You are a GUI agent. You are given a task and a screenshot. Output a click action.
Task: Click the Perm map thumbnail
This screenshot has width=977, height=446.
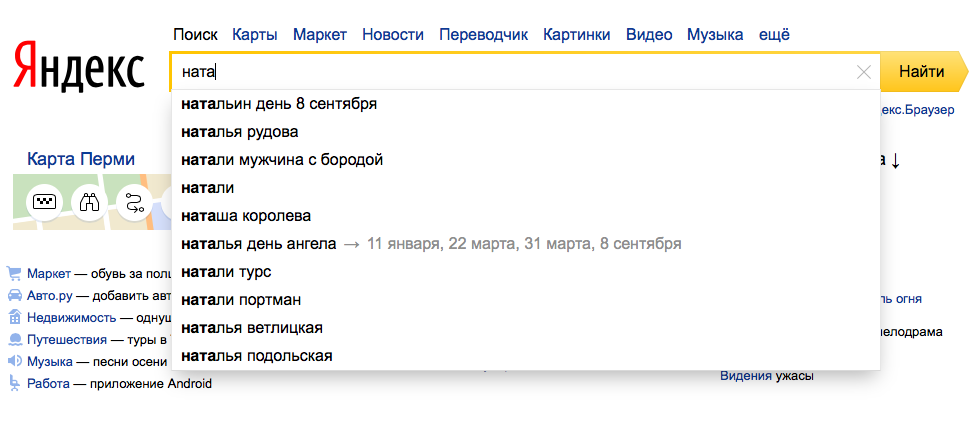point(92,202)
